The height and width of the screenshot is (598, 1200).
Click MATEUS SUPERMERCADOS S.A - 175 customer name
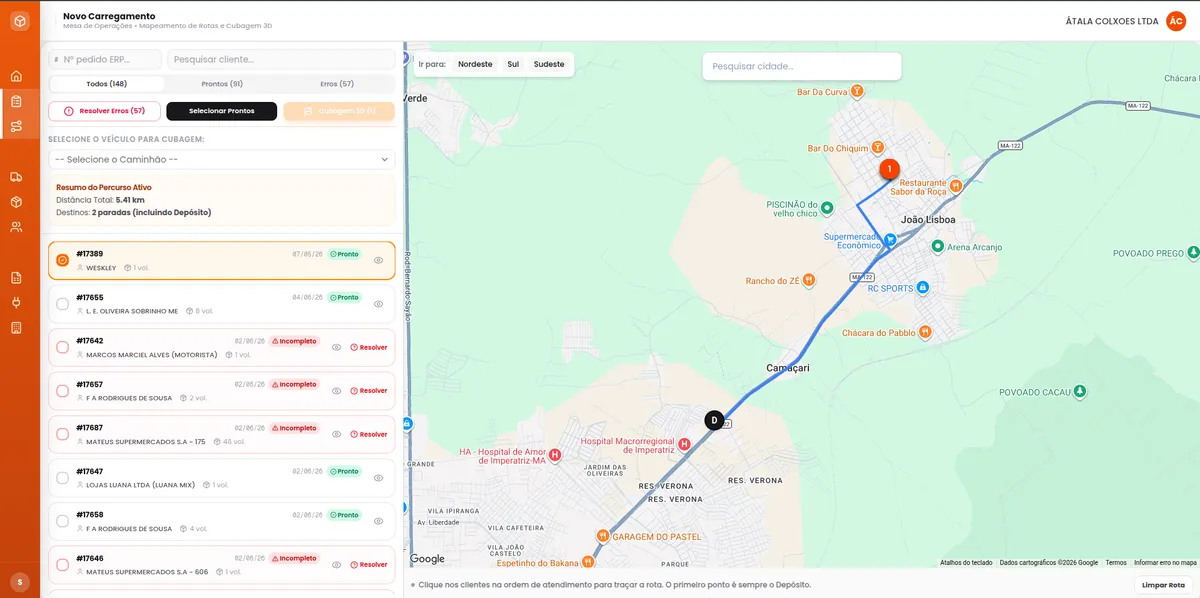coord(146,441)
